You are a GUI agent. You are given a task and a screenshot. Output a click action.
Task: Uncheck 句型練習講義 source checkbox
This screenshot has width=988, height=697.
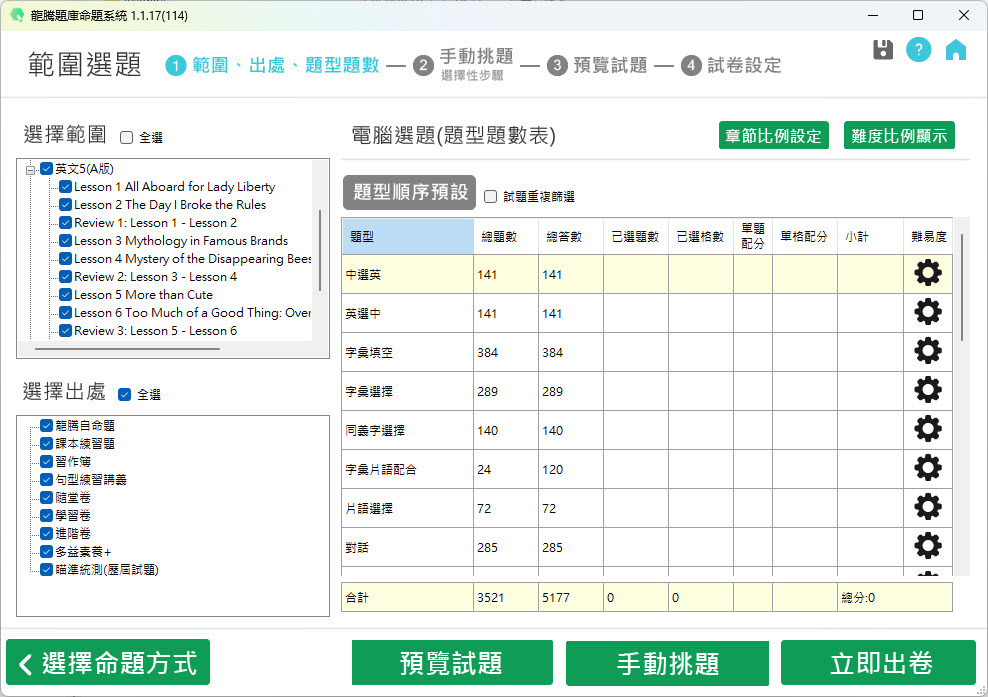coord(46,480)
